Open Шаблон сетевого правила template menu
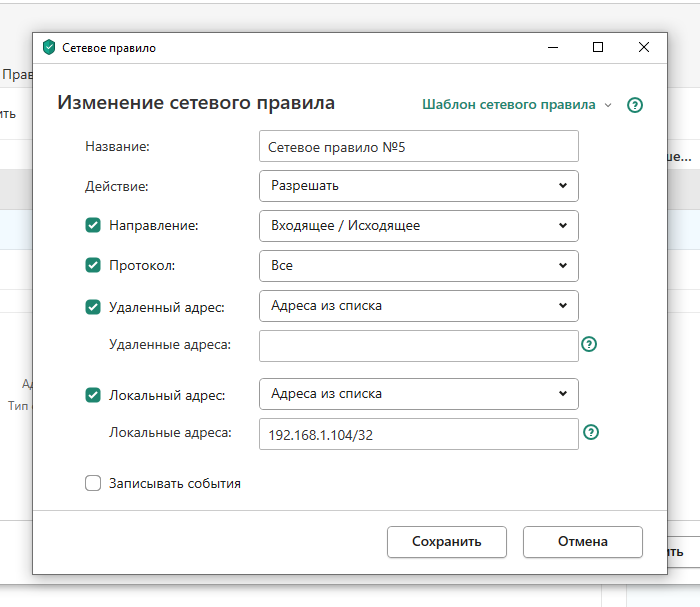Viewport: 700px width, 607px height. point(516,105)
